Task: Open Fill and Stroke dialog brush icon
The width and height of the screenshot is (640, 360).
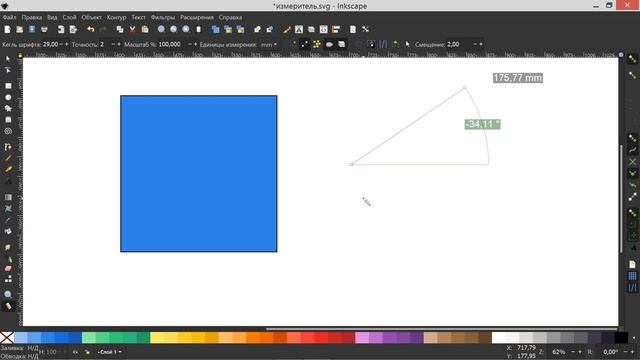Action: pos(287,29)
